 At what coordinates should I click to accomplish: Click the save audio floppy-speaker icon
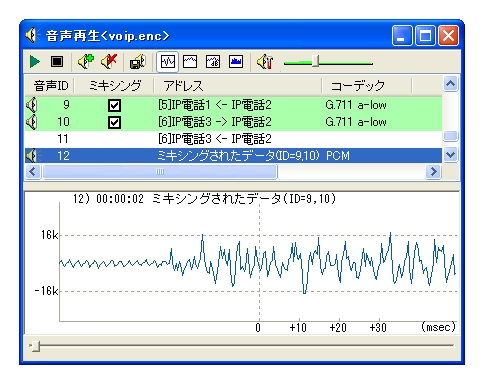[x=138, y=62]
